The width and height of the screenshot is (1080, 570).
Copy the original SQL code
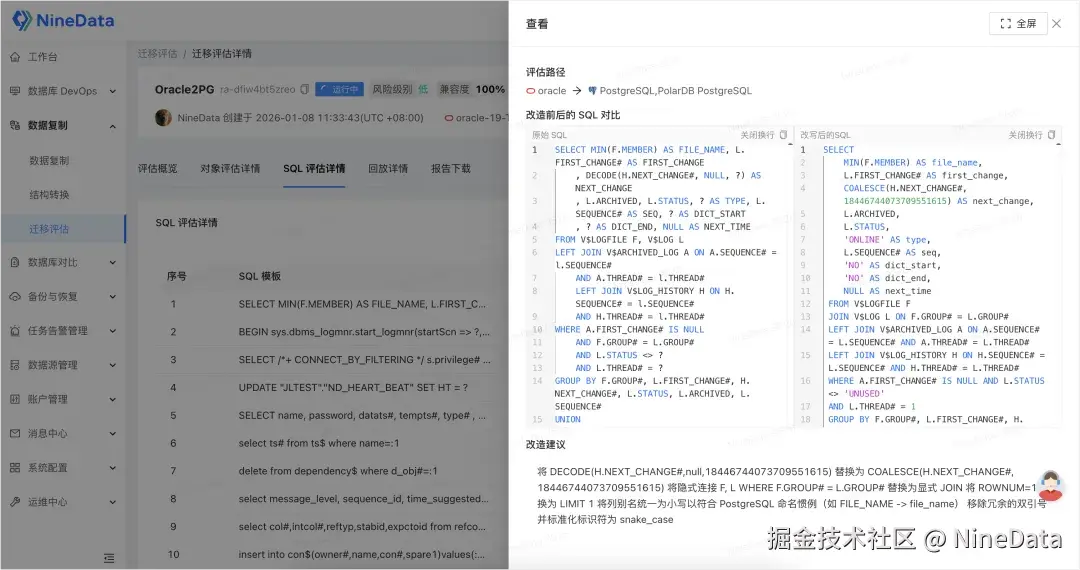click(x=783, y=135)
